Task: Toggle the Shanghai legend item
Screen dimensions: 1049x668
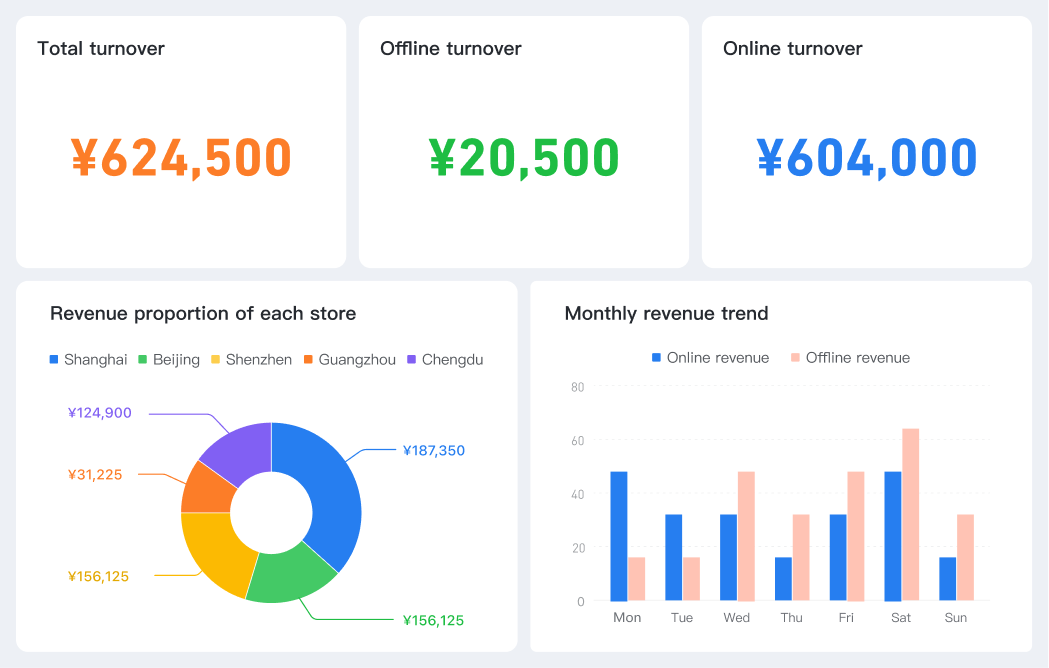Action: [x=88, y=359]
